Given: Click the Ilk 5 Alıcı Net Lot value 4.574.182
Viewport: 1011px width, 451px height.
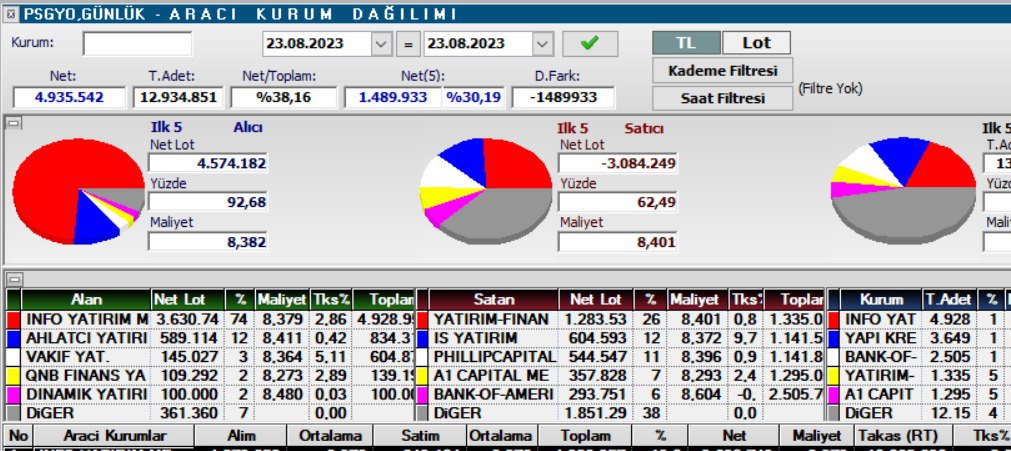Looking at the screenshot, I should pyautogui.click(x=208, y=163).
